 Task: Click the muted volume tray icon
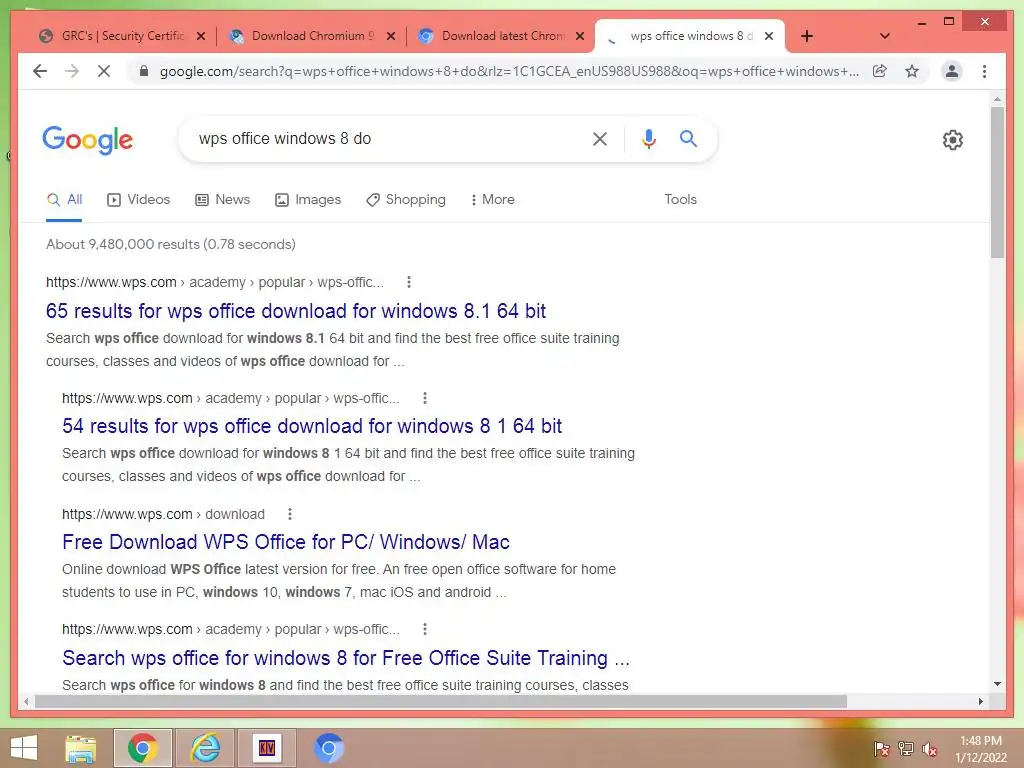coord(930,749)
